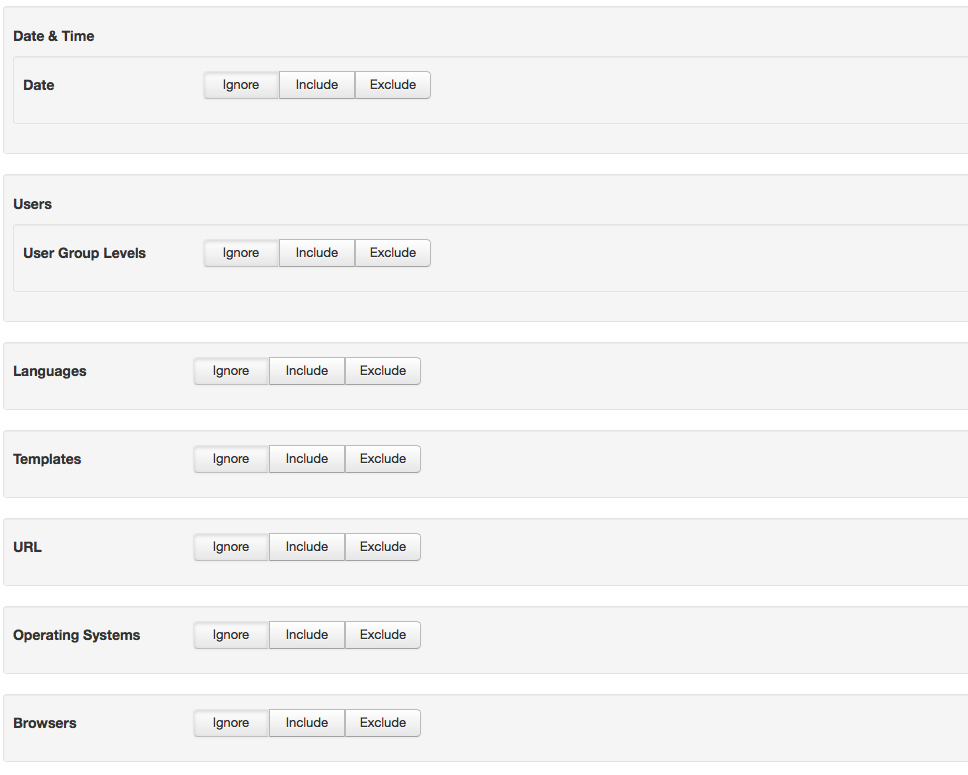The image size is (968, 775).
Task: Include Operating Systems
Action: coord(307,635)
